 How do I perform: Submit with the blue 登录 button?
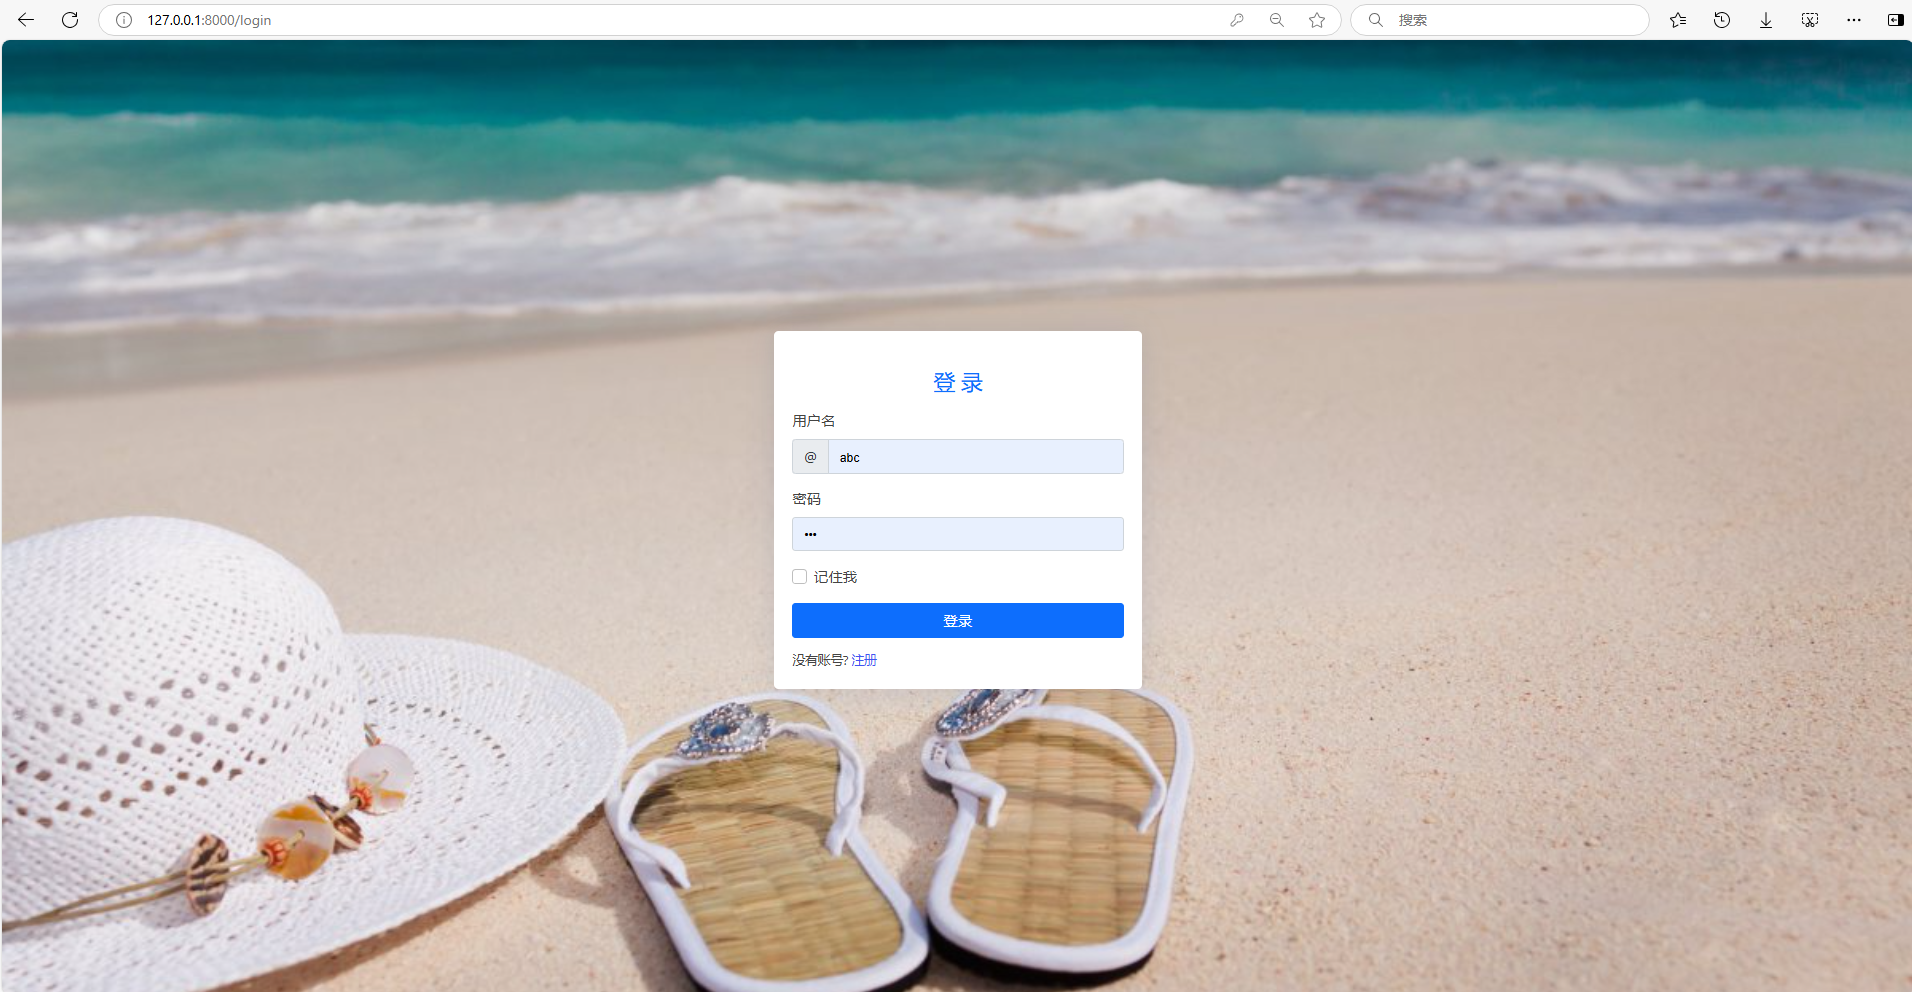coord(957,620)
